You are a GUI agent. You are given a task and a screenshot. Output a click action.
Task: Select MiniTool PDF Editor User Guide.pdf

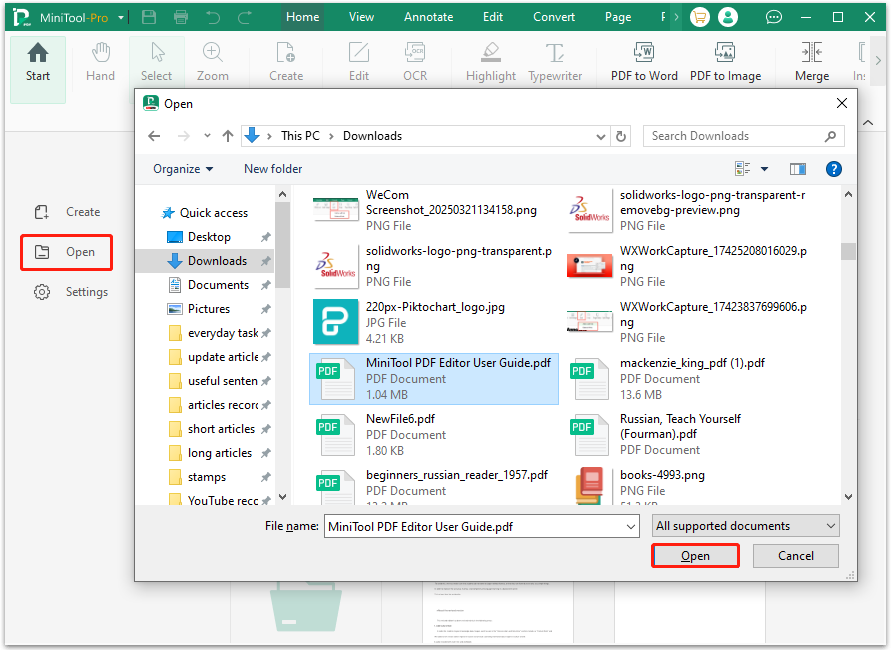point(434,378)
